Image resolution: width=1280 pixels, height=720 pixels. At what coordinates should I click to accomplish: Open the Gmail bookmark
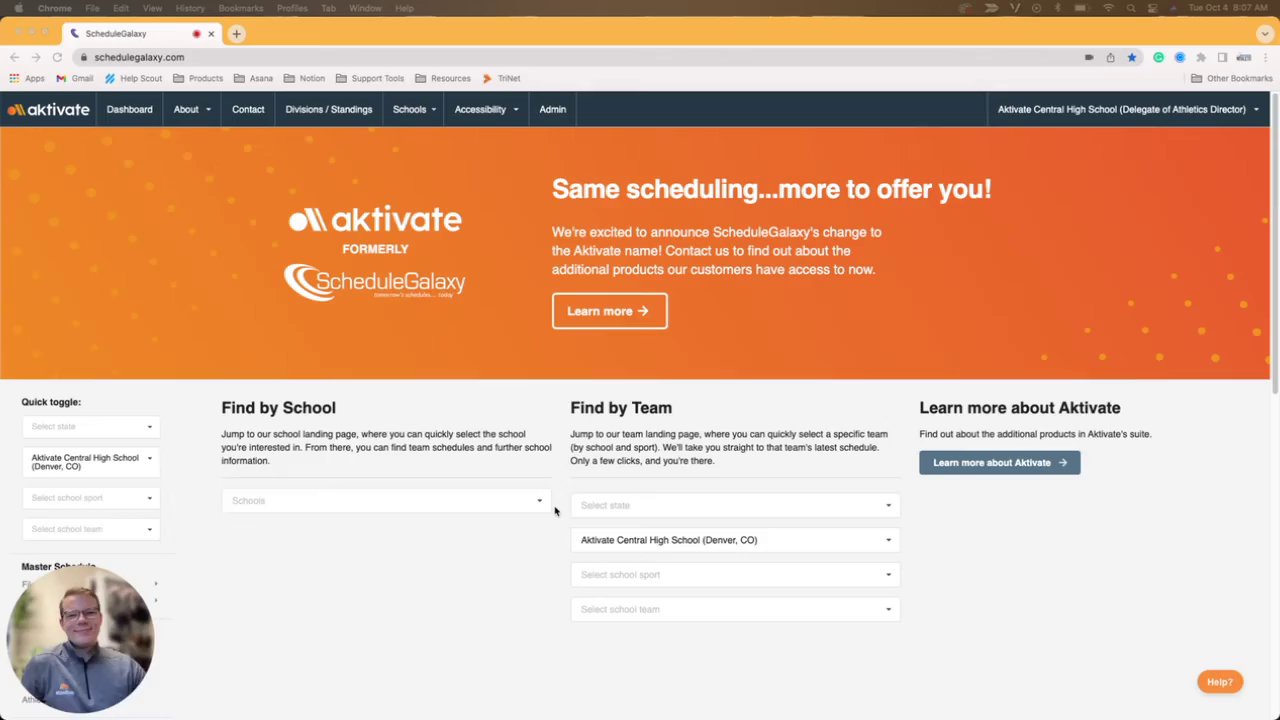(74, 78)
